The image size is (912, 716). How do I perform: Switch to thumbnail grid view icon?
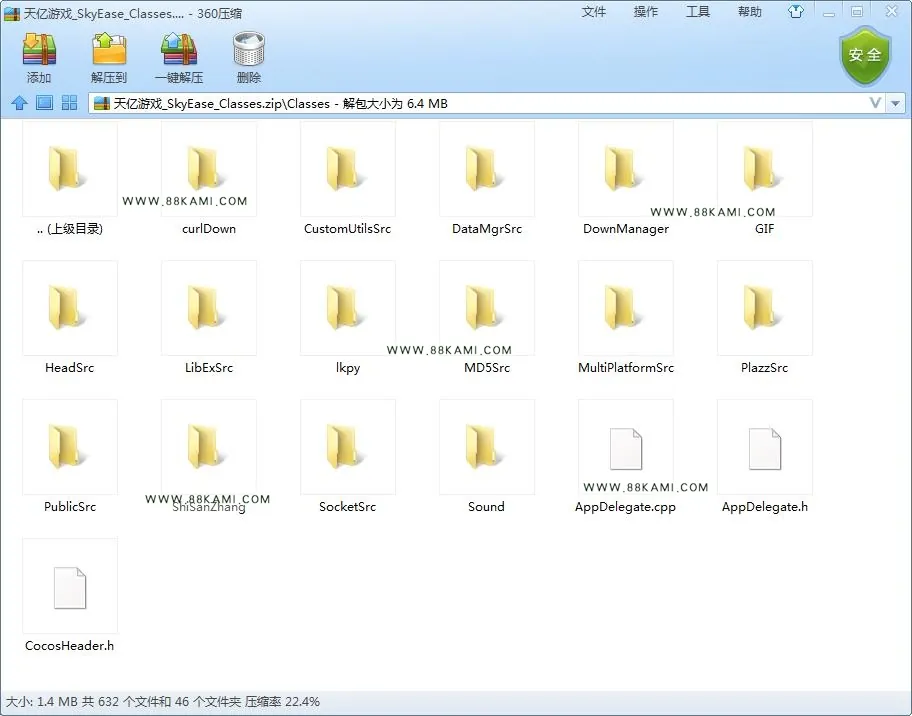click(x=69, y=103)
